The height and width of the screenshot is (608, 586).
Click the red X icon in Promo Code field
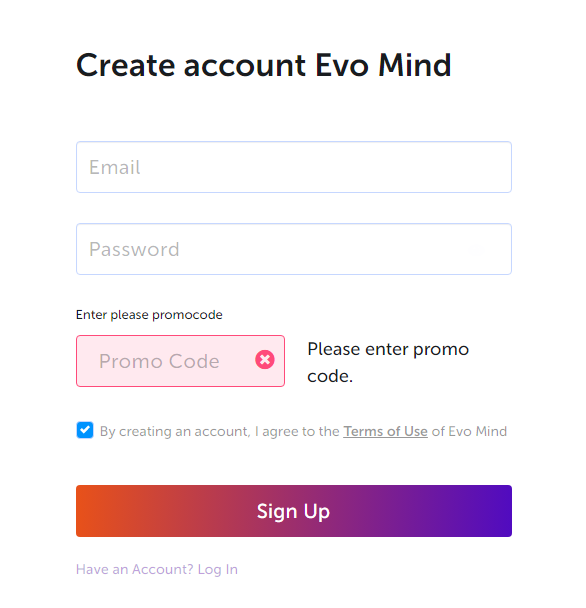coord(265,360)
